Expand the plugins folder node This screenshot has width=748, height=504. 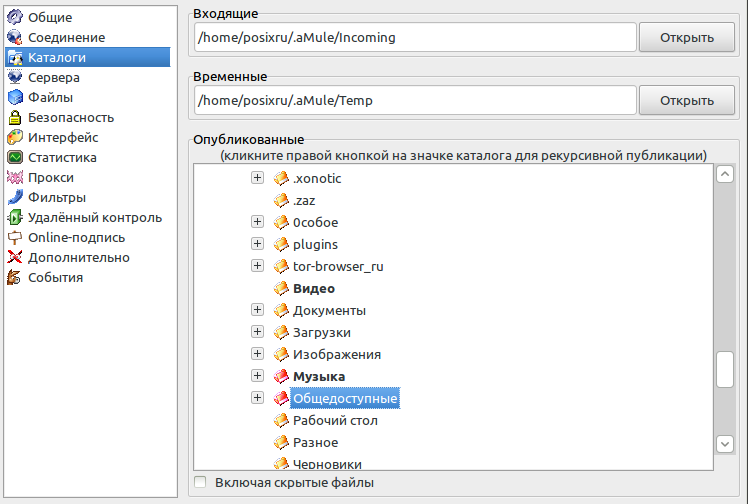[x=257, y=244]
